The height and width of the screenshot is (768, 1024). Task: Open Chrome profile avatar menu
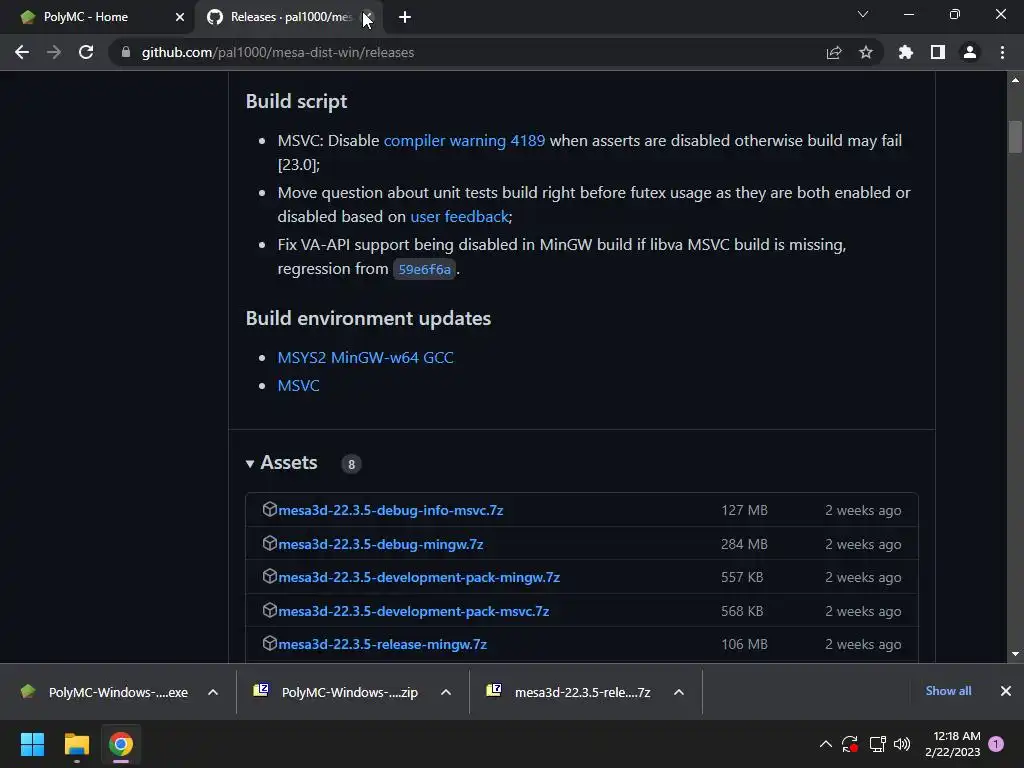coord(970,52)
